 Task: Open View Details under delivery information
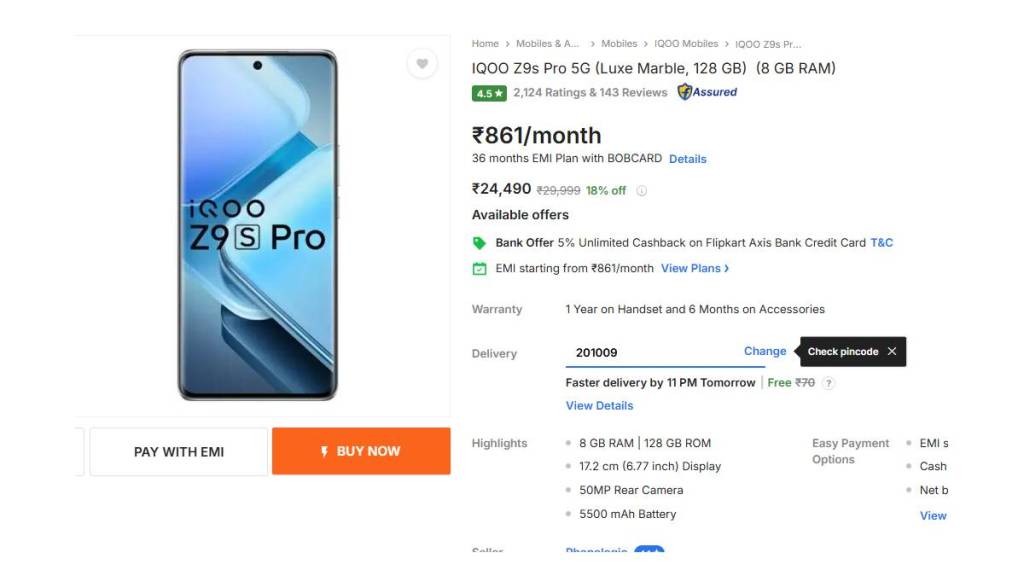pos(599,406)
